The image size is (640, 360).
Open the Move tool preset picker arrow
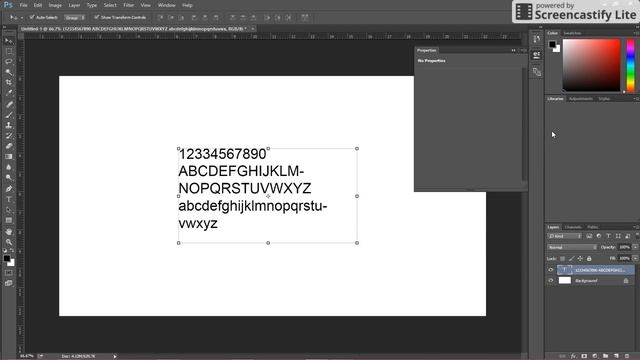(x=21, y=18)
